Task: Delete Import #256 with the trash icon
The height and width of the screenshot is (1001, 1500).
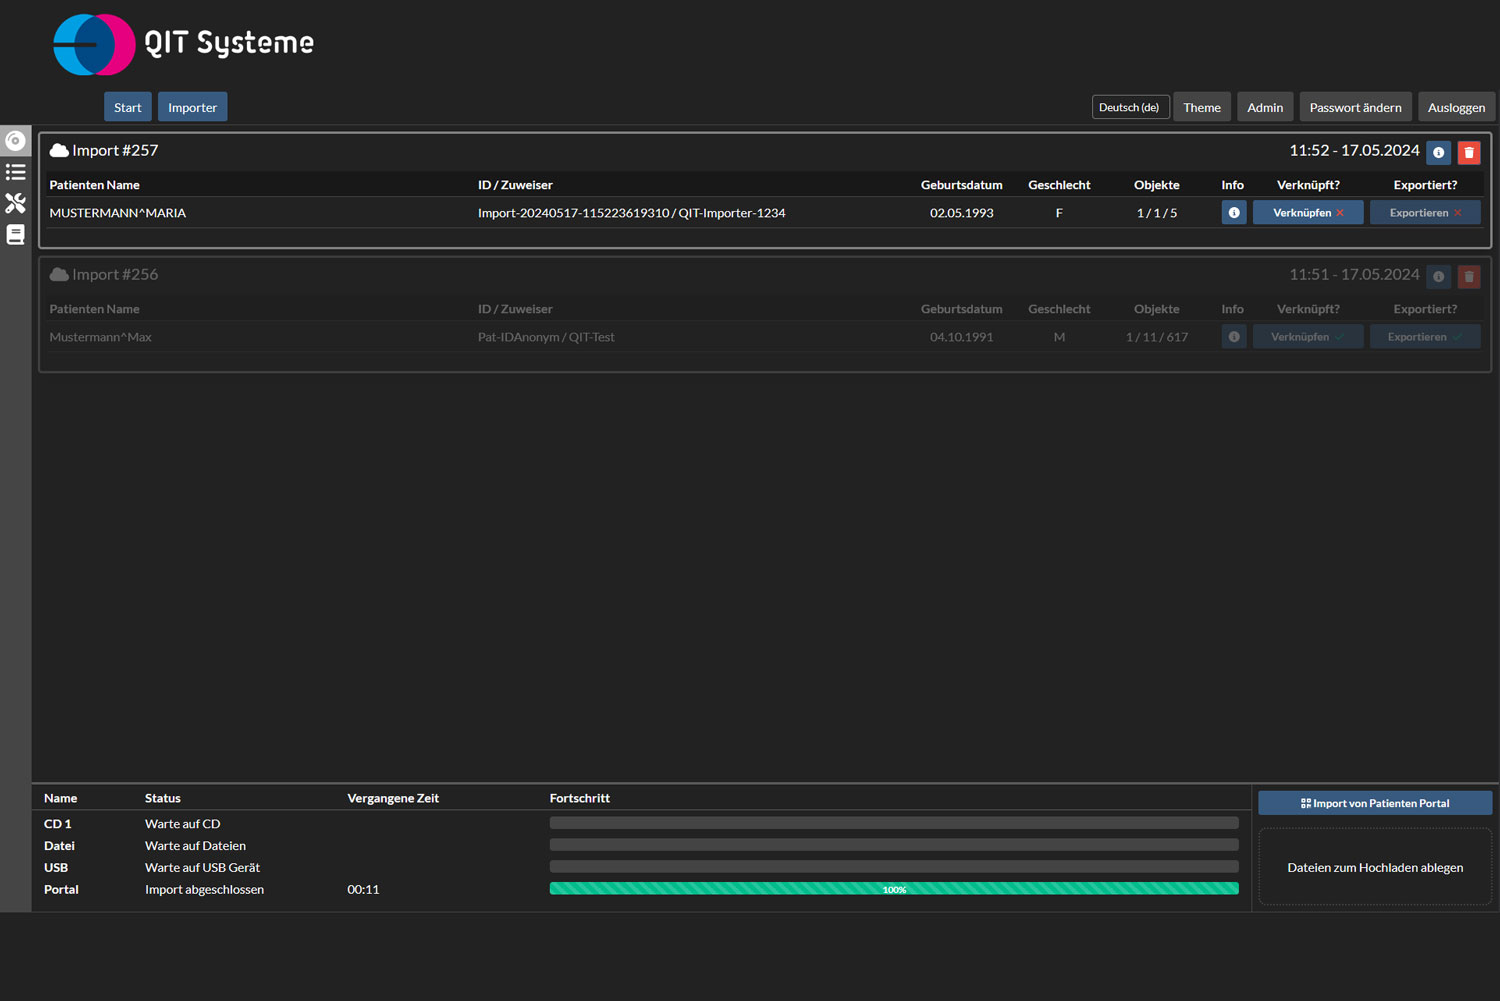Action: 1468,276
